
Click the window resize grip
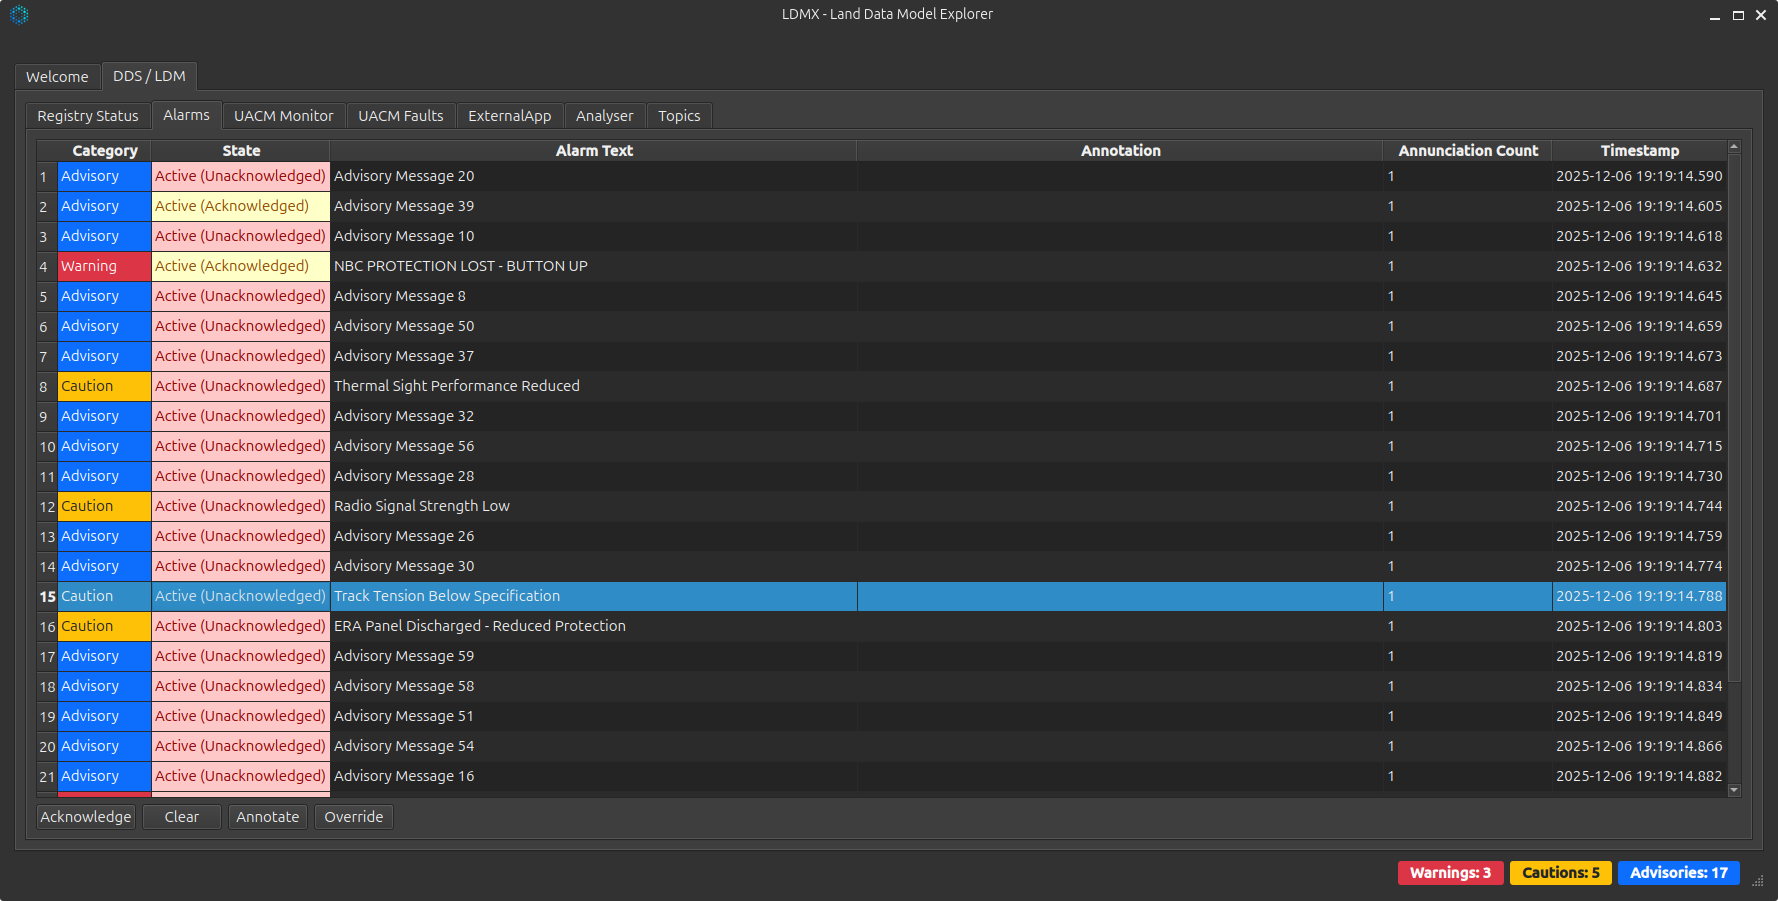pyautogui.click(x=1757, y=880)
